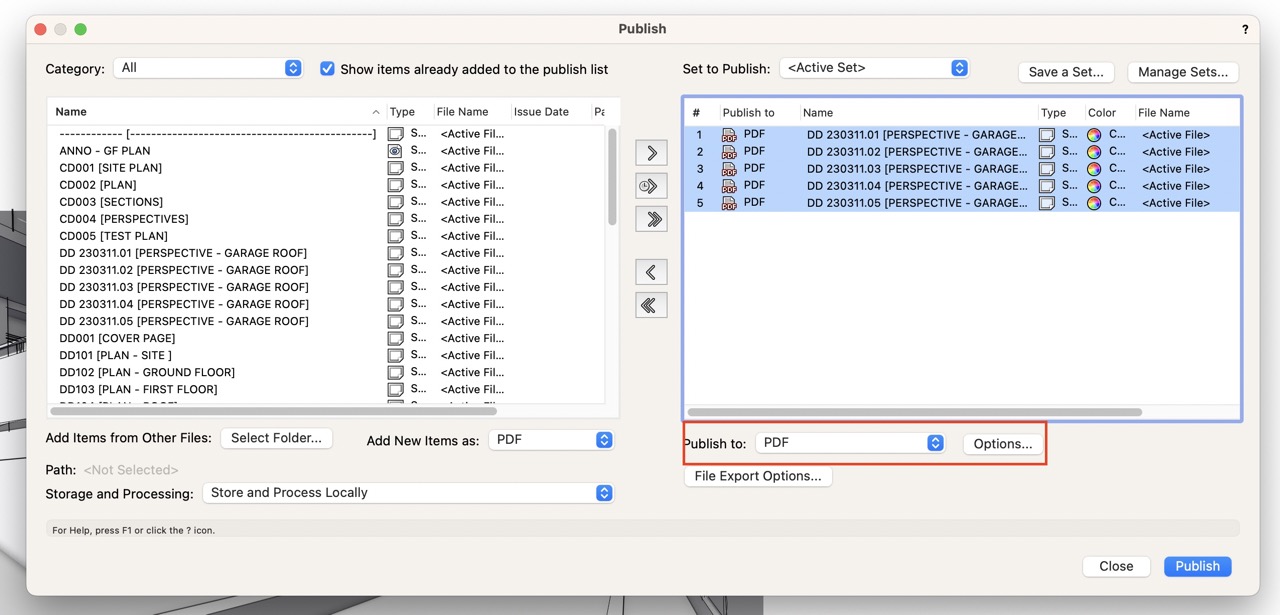The image size is (1280, 615).
Task: Uncheck Show items already added checkbox
Action: [x=327, y=69]
